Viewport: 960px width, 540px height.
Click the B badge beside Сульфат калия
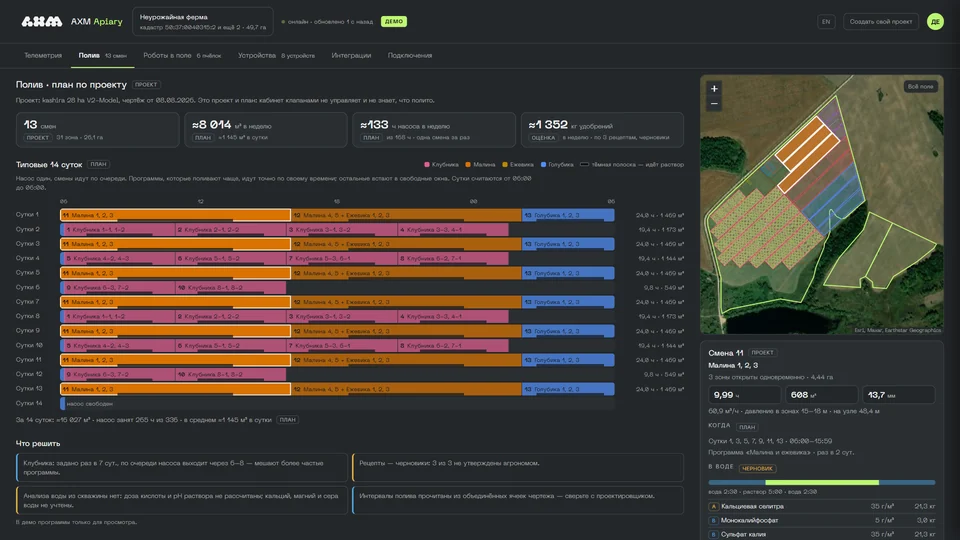click(x=713, y=534)
